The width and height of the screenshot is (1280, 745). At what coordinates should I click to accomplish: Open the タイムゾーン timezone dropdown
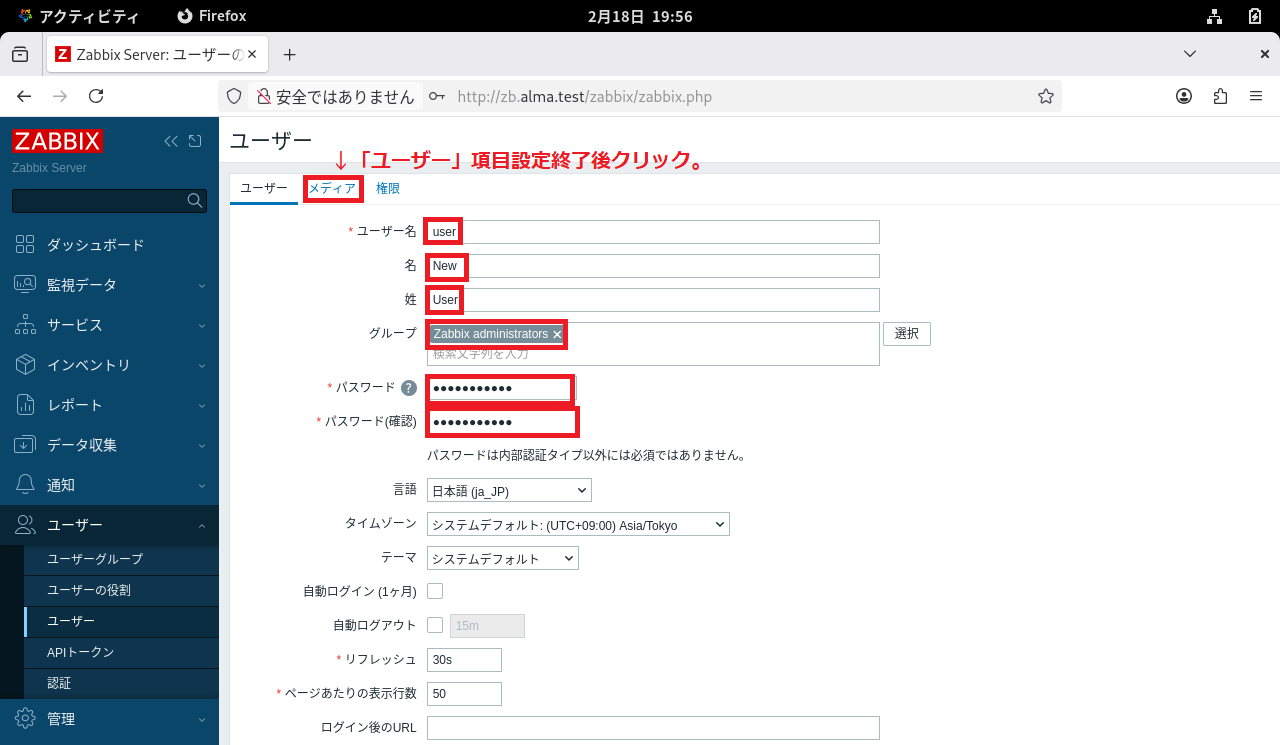pyautogui.click(x=578, y=524)
